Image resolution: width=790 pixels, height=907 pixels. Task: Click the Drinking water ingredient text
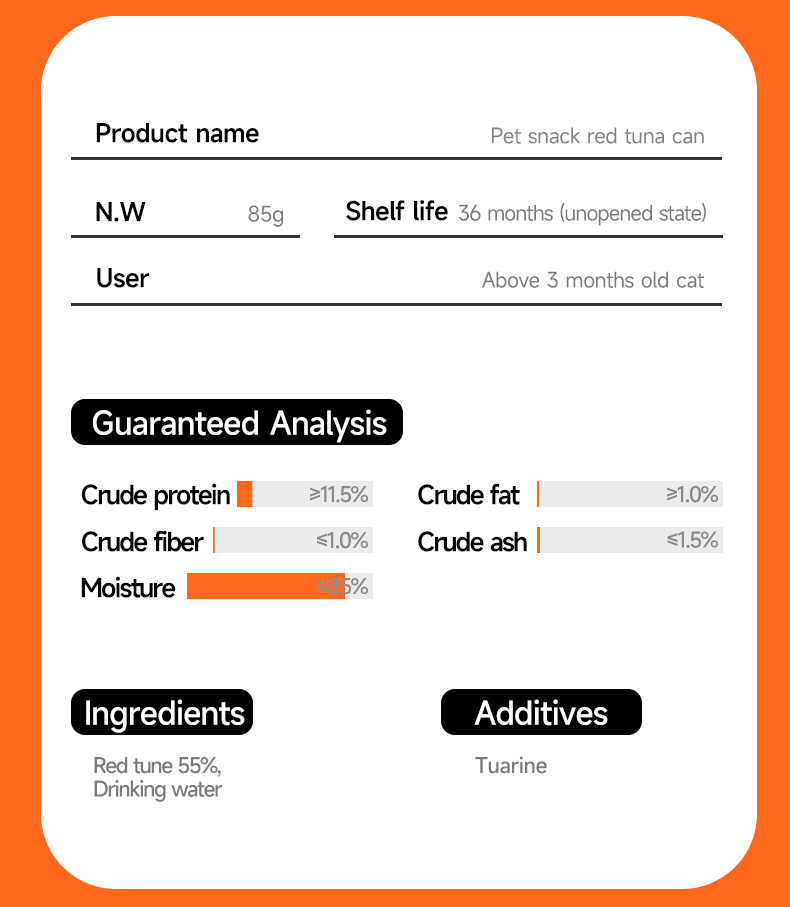pyautogui.click(x=158, y=790)
